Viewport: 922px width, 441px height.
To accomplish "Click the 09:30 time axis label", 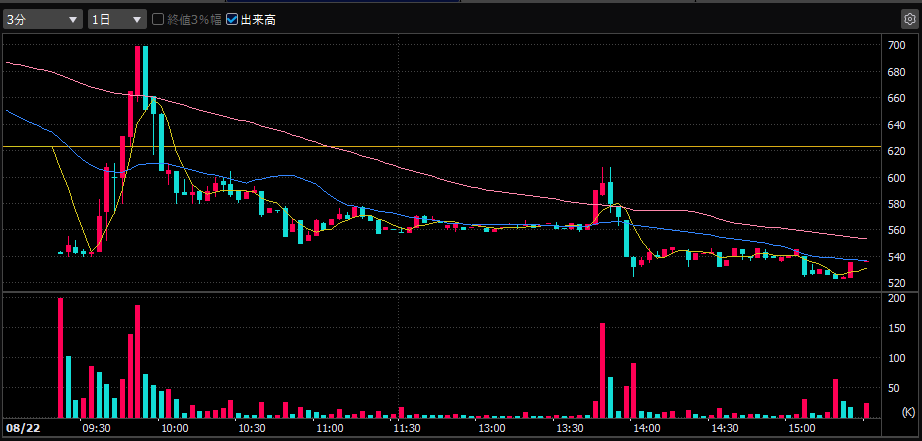I will coord(96,427).
